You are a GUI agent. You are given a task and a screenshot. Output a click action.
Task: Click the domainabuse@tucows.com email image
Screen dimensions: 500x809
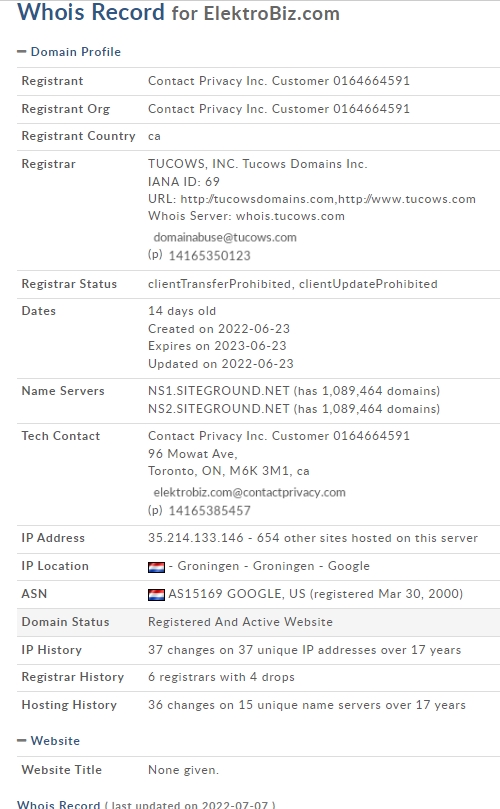point(225,237)
